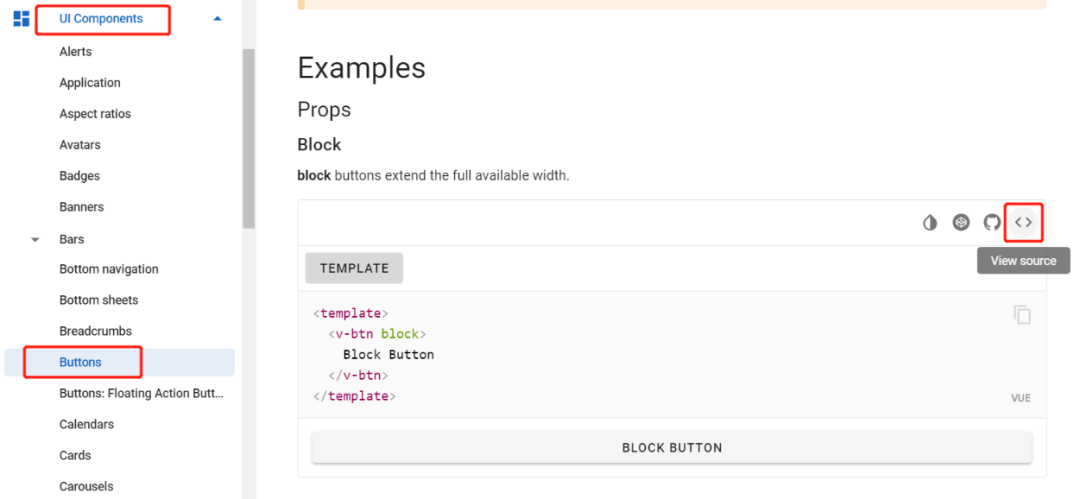Open GitHub source icon
This screenshot has width=1080, height=499.
coord(992,223)
